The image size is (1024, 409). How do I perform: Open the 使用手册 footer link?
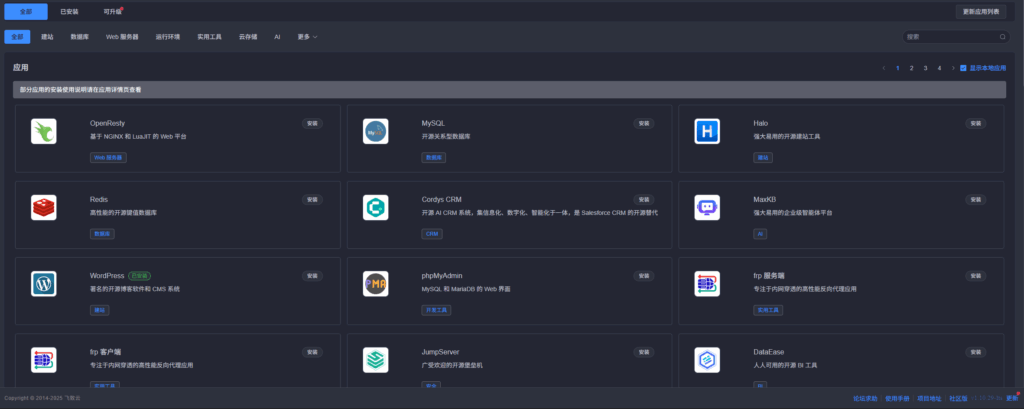coord(896,397)
